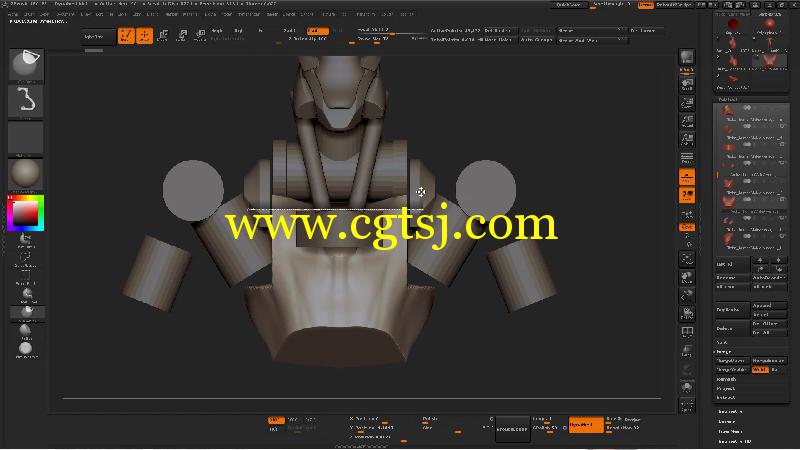
Task: Expand the Remesh section
Action: pyautogui.click(x=727, y=379)
